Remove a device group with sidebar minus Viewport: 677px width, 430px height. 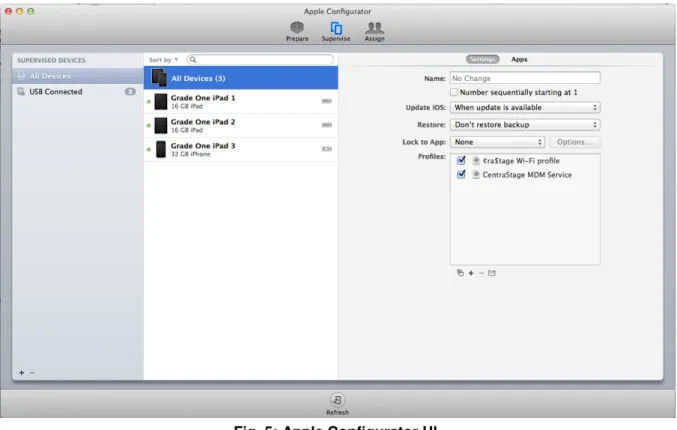(x=32, y=373)
